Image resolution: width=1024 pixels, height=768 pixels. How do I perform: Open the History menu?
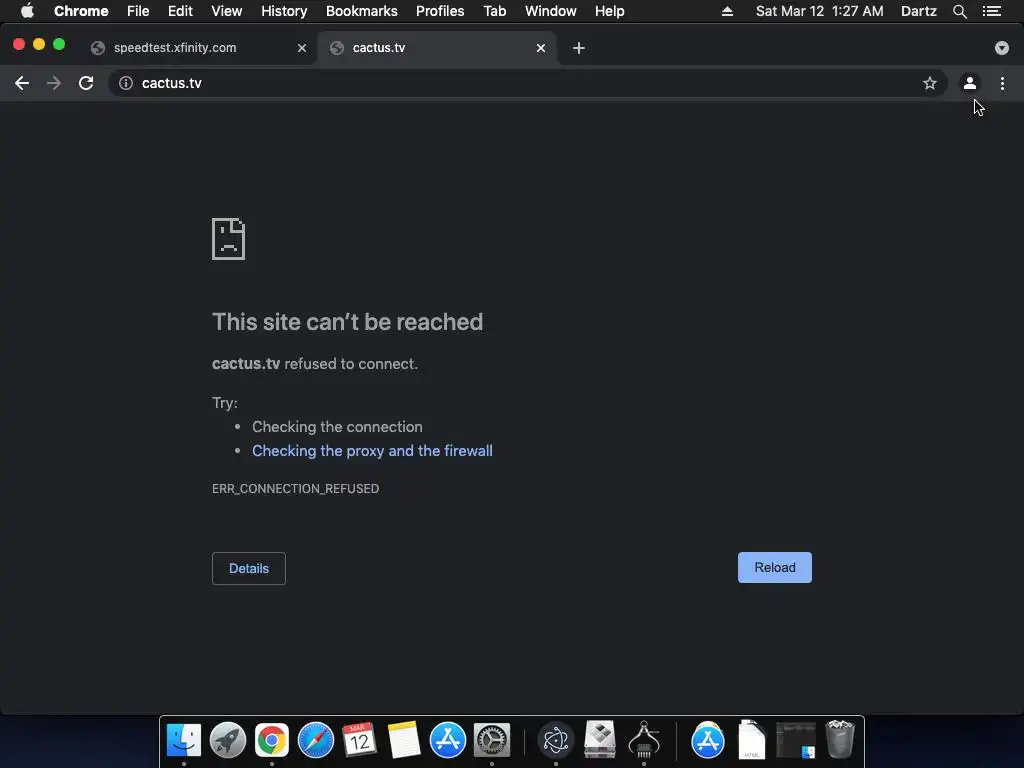point(284,11)
